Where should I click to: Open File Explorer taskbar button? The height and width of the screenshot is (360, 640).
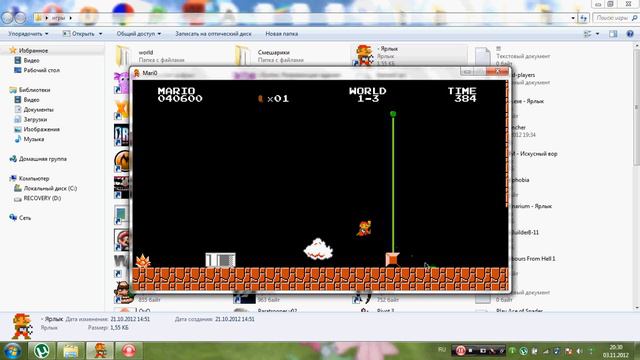pyautogui.click(x=71, y=351)
